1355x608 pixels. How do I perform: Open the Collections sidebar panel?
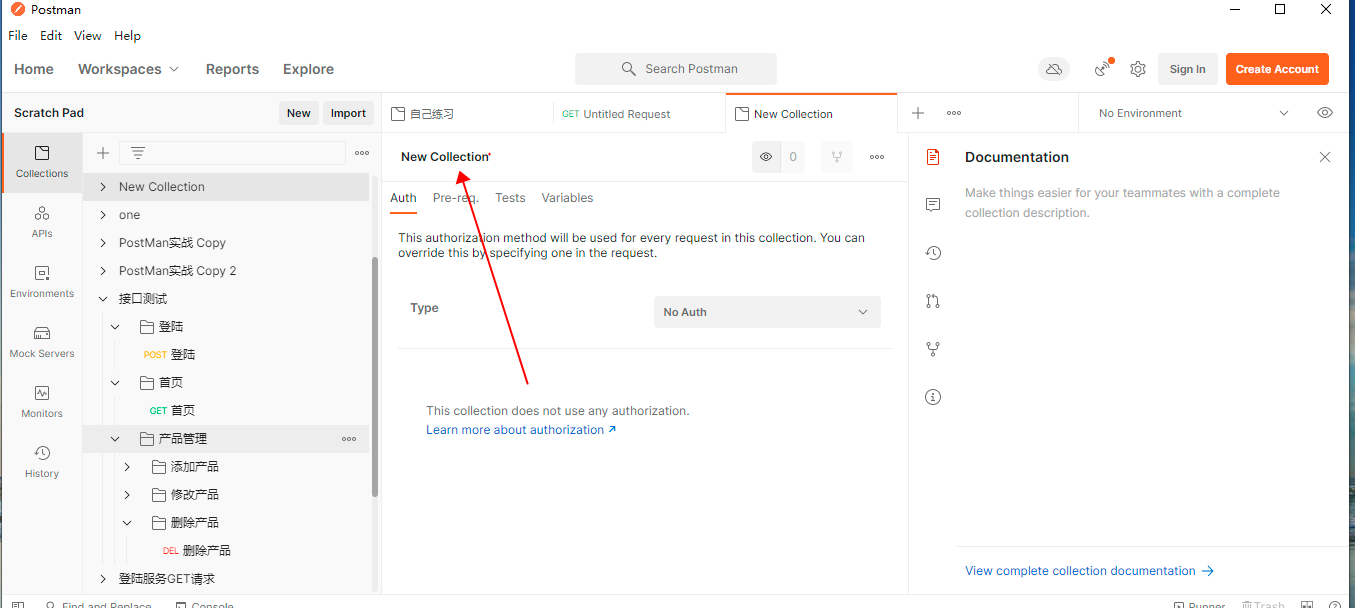(x=42, y=160)
